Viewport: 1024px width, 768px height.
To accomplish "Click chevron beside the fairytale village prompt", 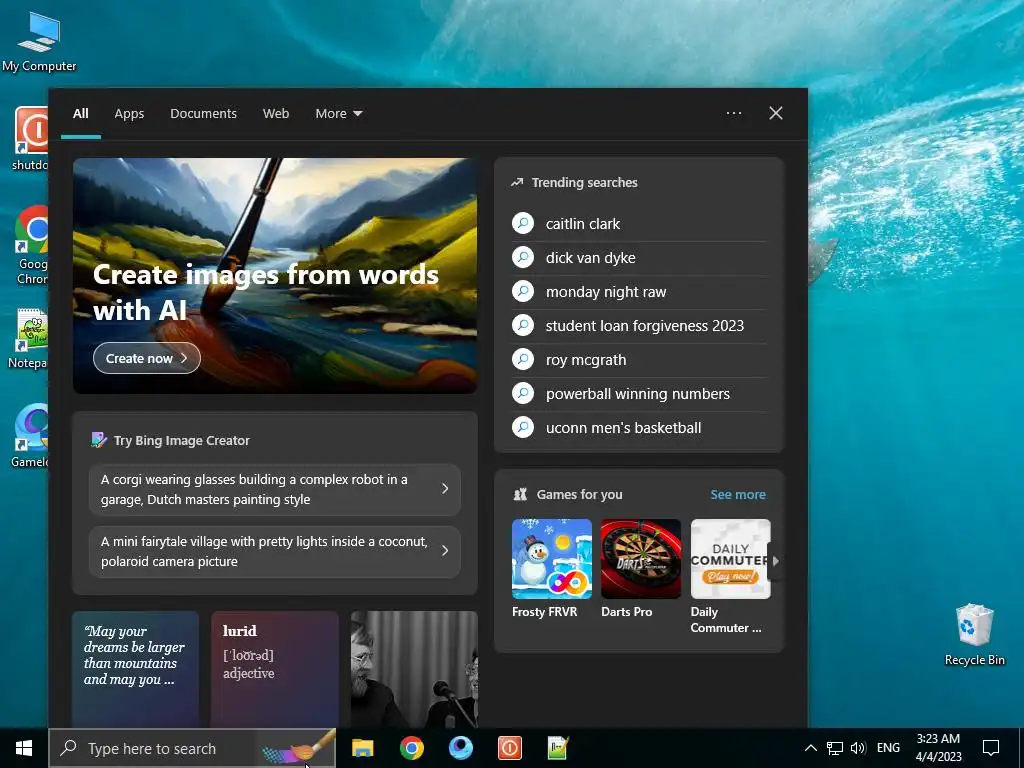I will pos(445,551).
